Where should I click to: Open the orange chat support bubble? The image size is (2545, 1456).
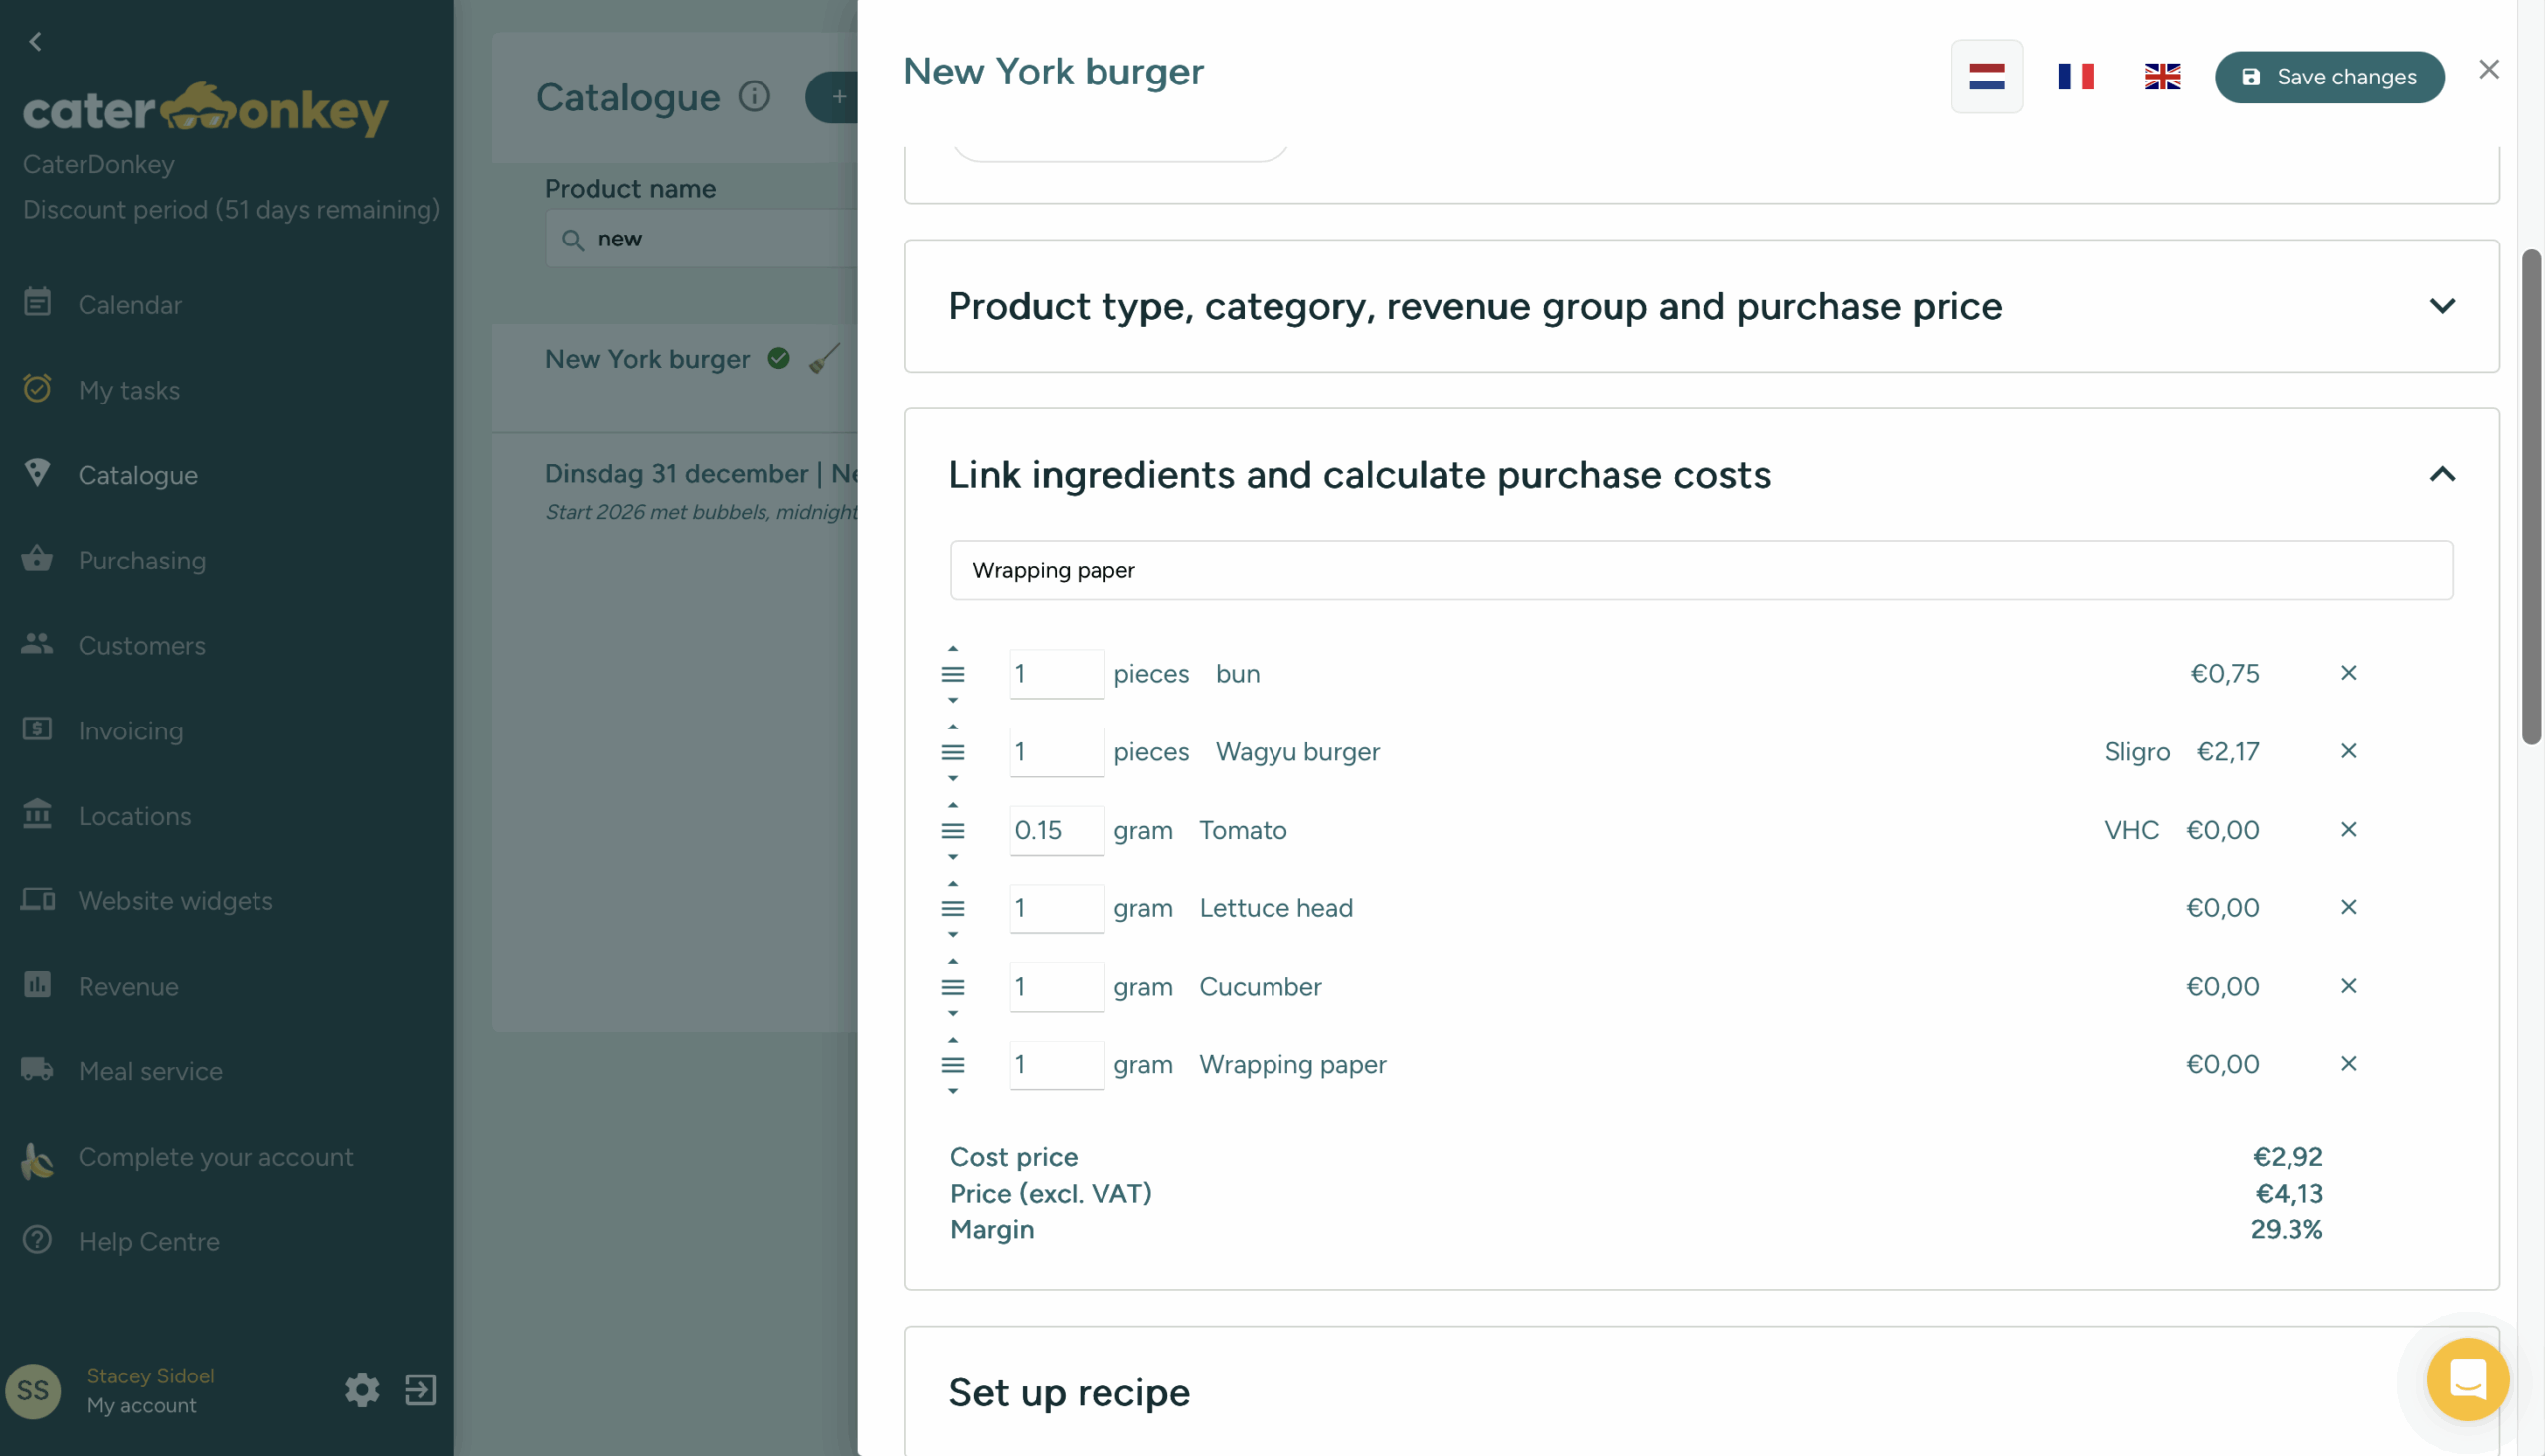pos(2467,1379)
